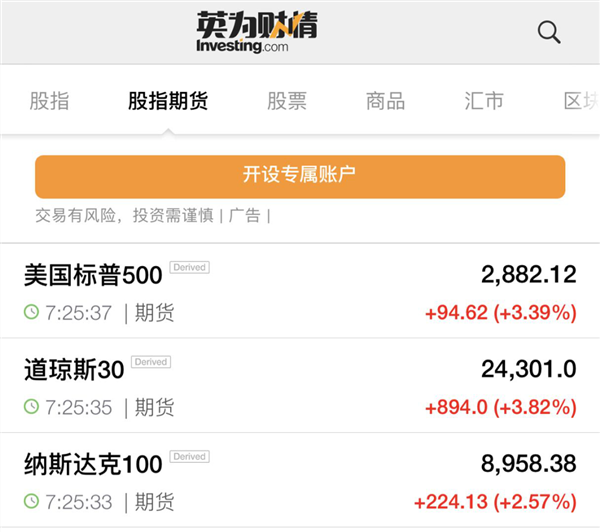
Task: Click clock icon beside 美国标普500 time
Action: click(31, 312)
